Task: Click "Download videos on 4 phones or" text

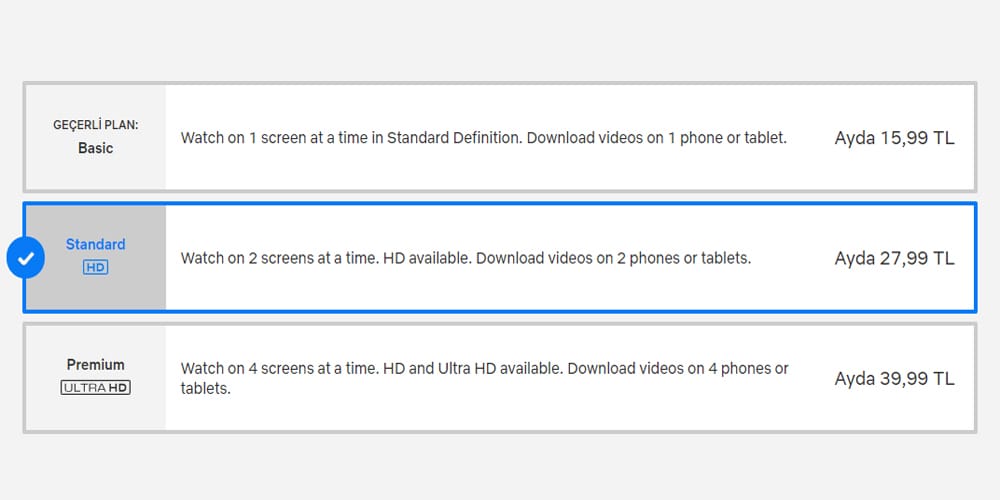Action: (x=678, y=368)
